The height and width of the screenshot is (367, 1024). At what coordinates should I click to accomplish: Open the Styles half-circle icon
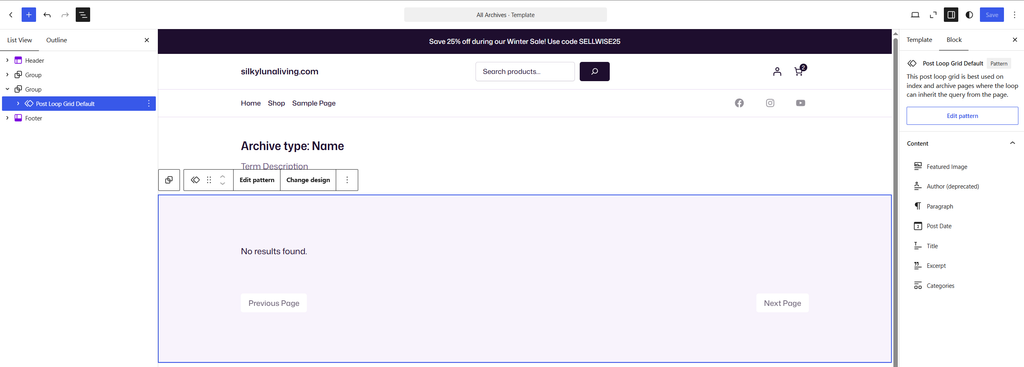[969, 14]
